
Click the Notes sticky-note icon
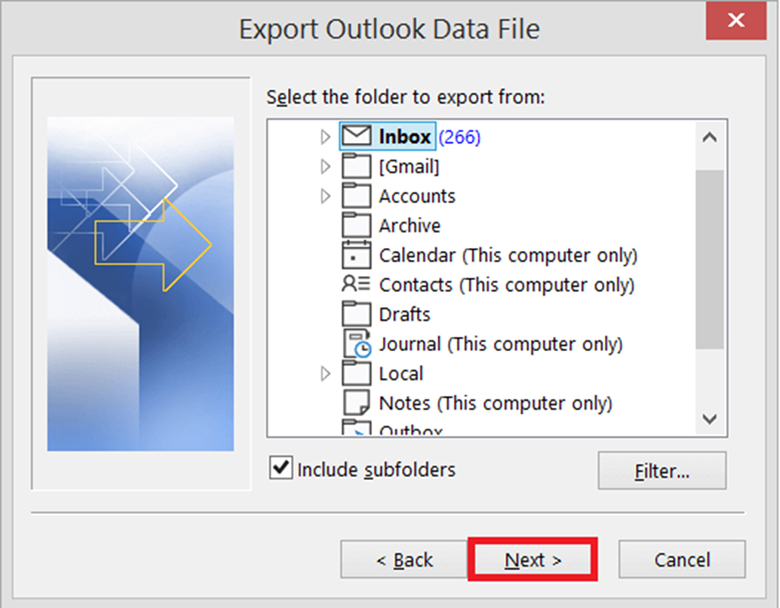(x=356, y=403)
